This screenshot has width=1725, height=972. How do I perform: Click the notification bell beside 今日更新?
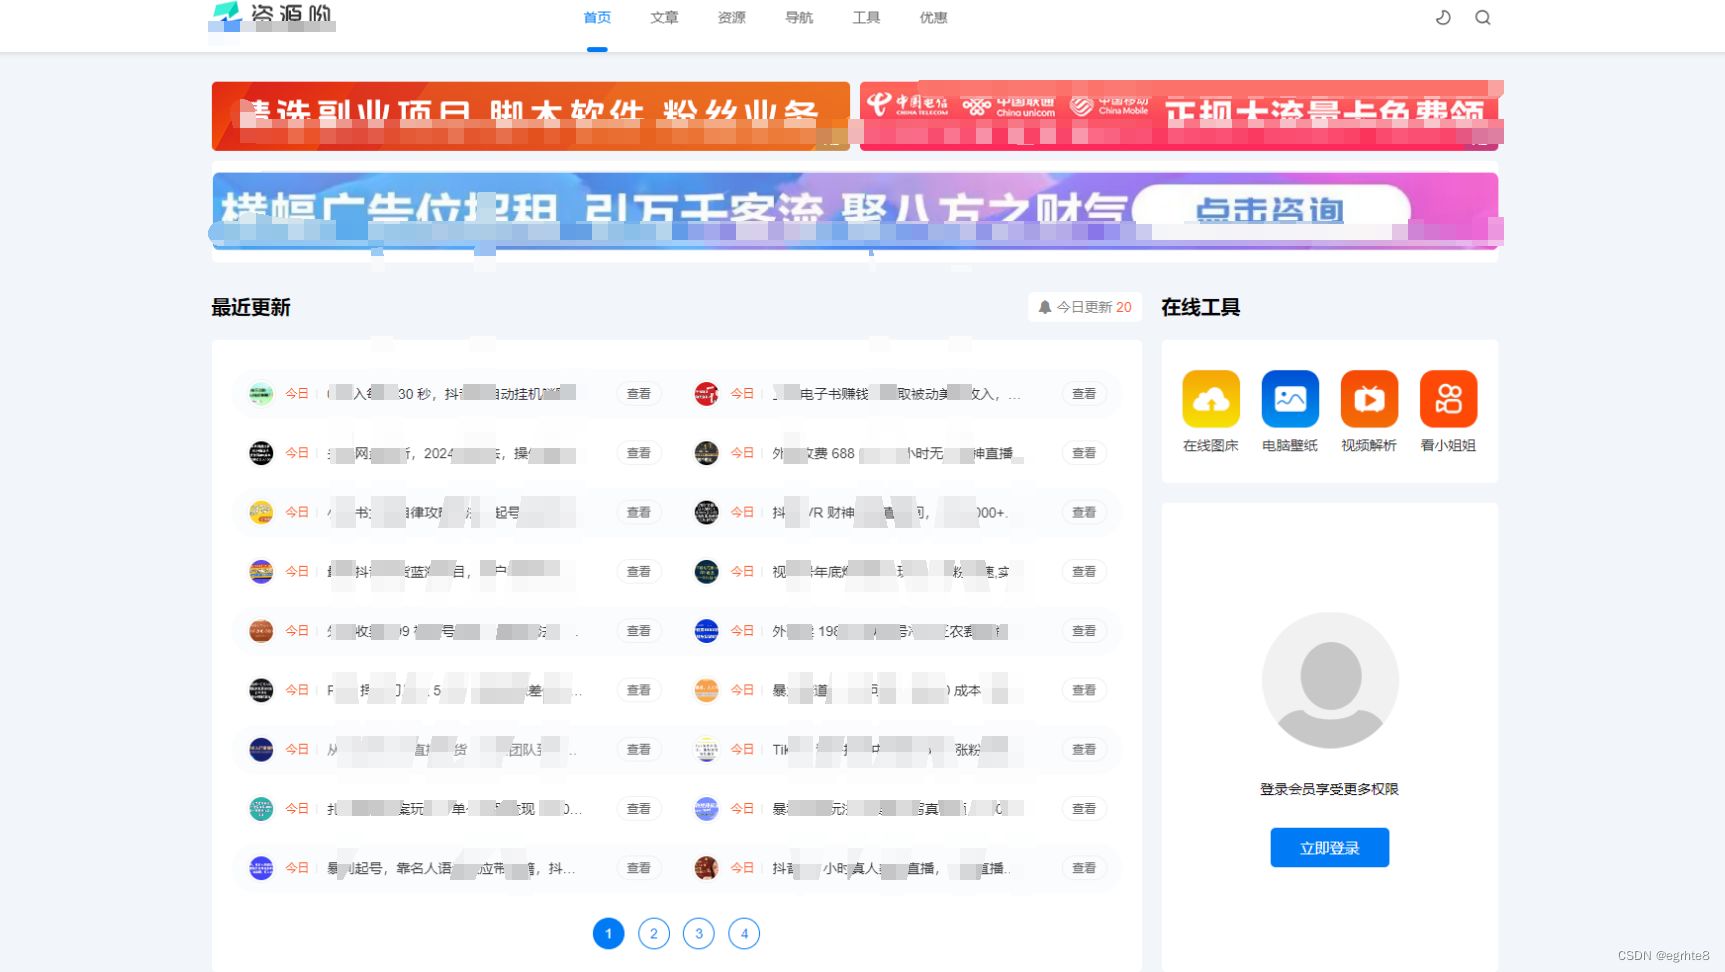[1046, 307]
